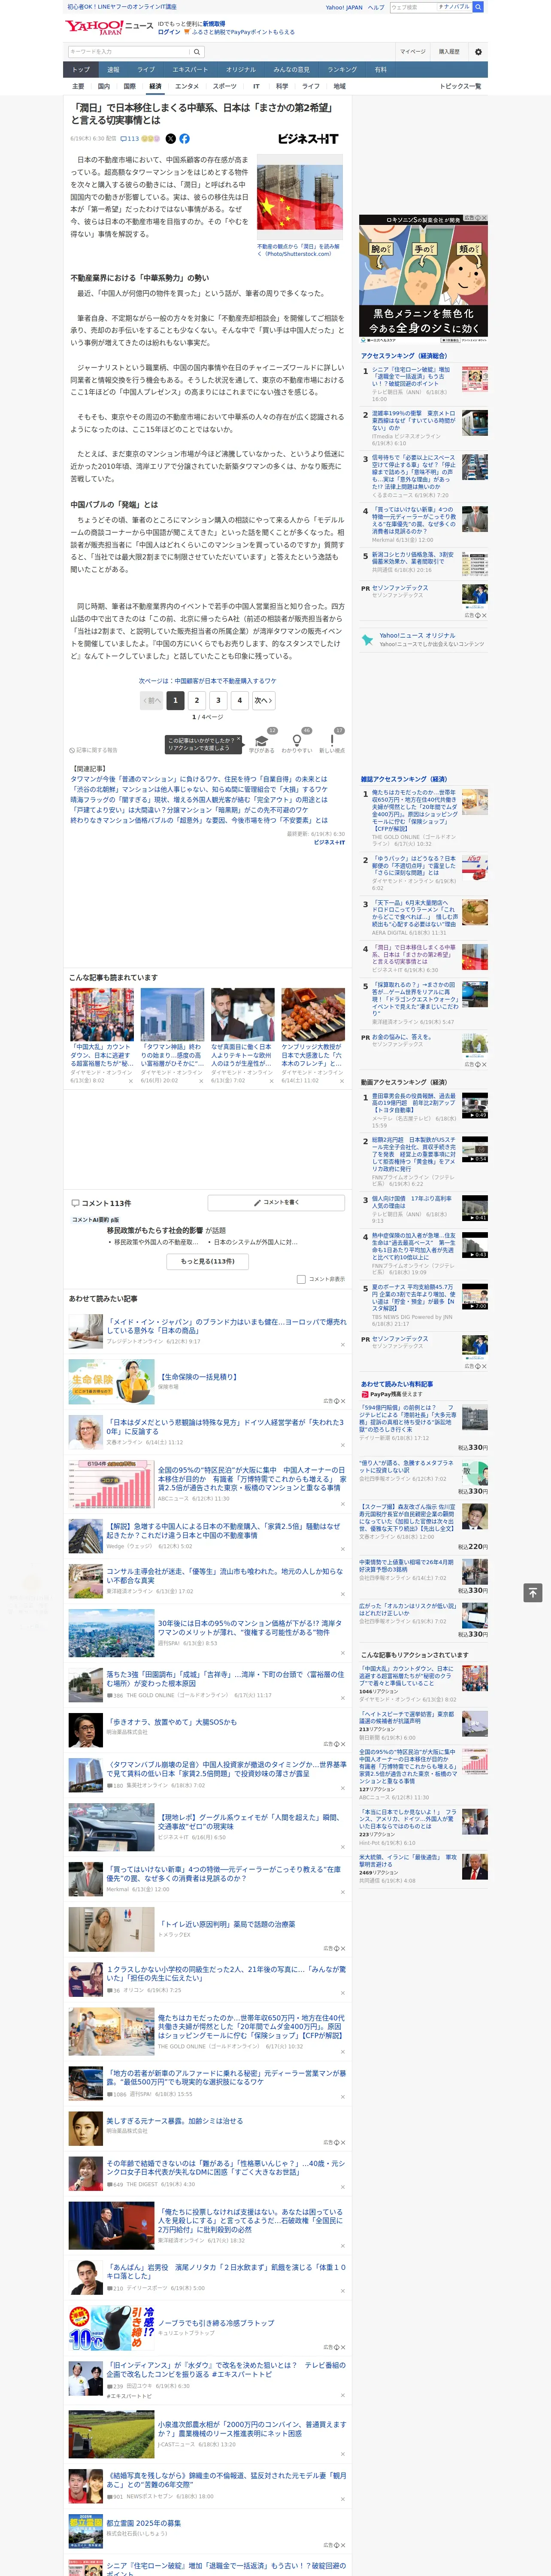Click the search magnifier next to keyword box

(197, 51)
